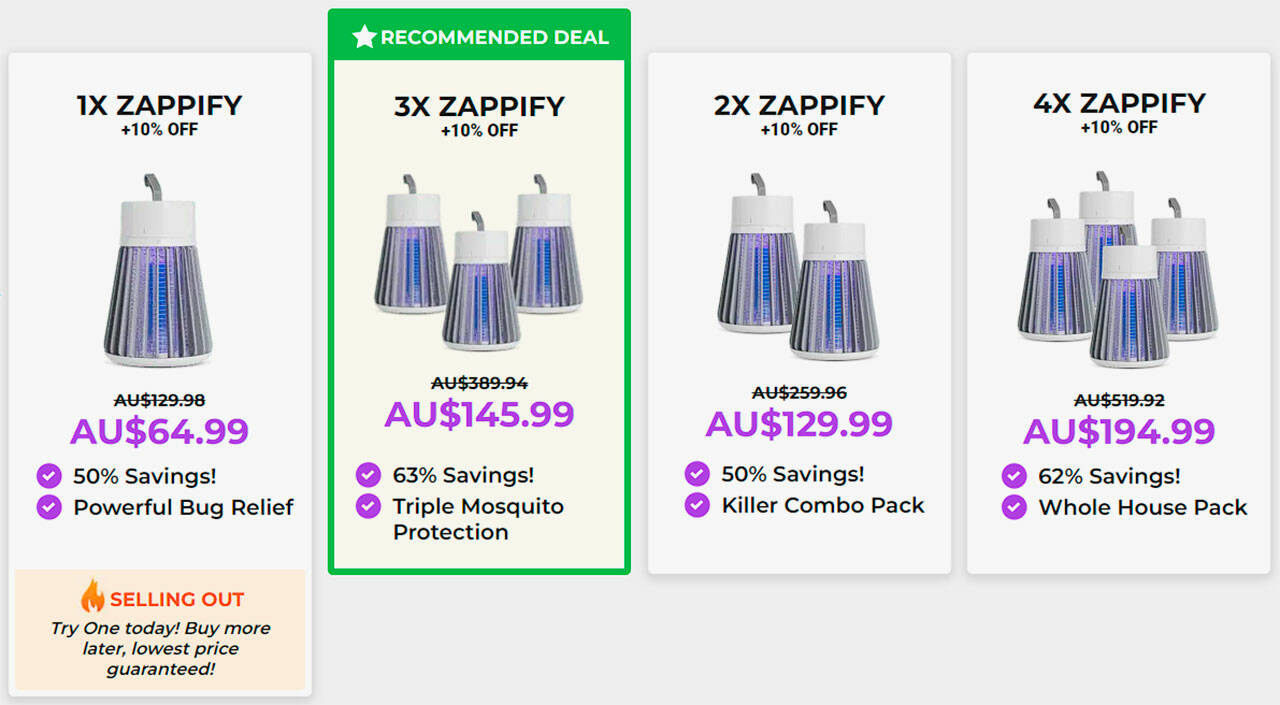This screenshot has width=1280, height=705.
Task: Click the AU$129.99 price for two units
Action: click(x=799, y=424)
